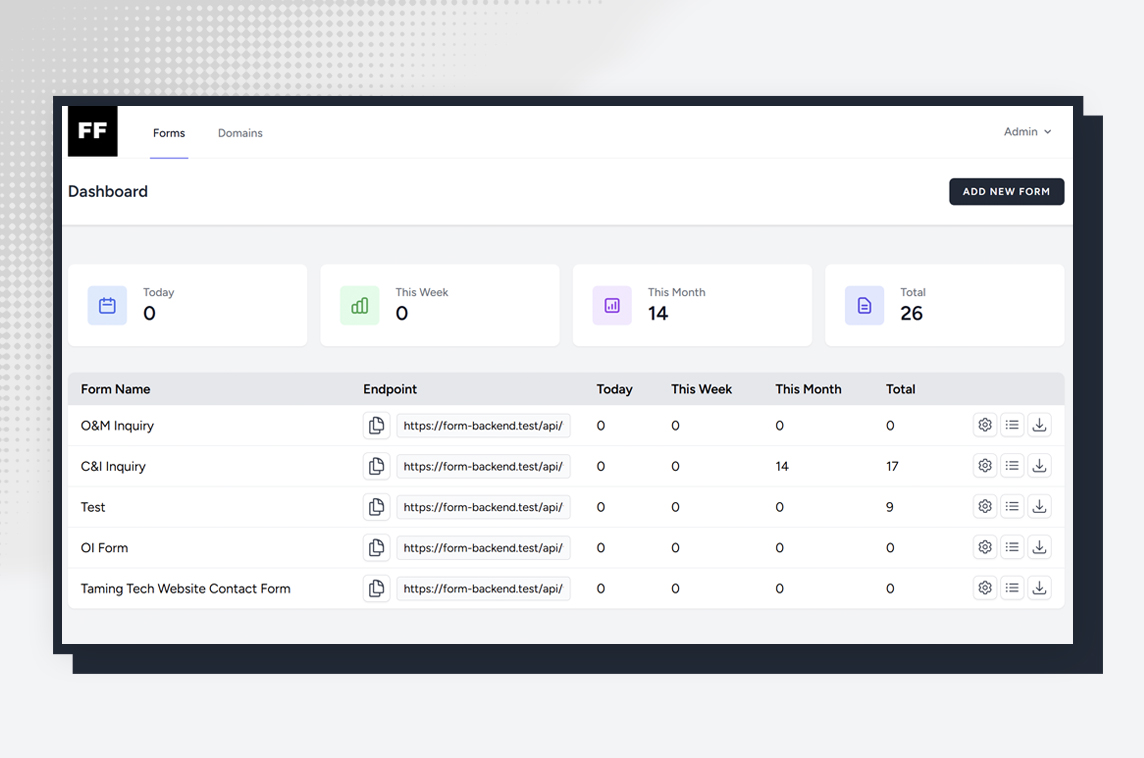1144x758 pixels.
Task: Open settings for the Test form
Action: click(x=985, y=507)
